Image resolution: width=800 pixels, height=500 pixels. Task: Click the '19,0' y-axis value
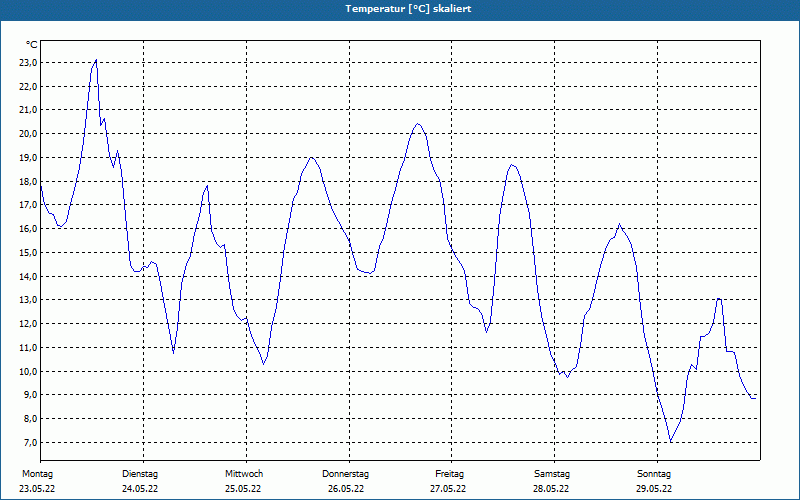(x=28, y=158)
